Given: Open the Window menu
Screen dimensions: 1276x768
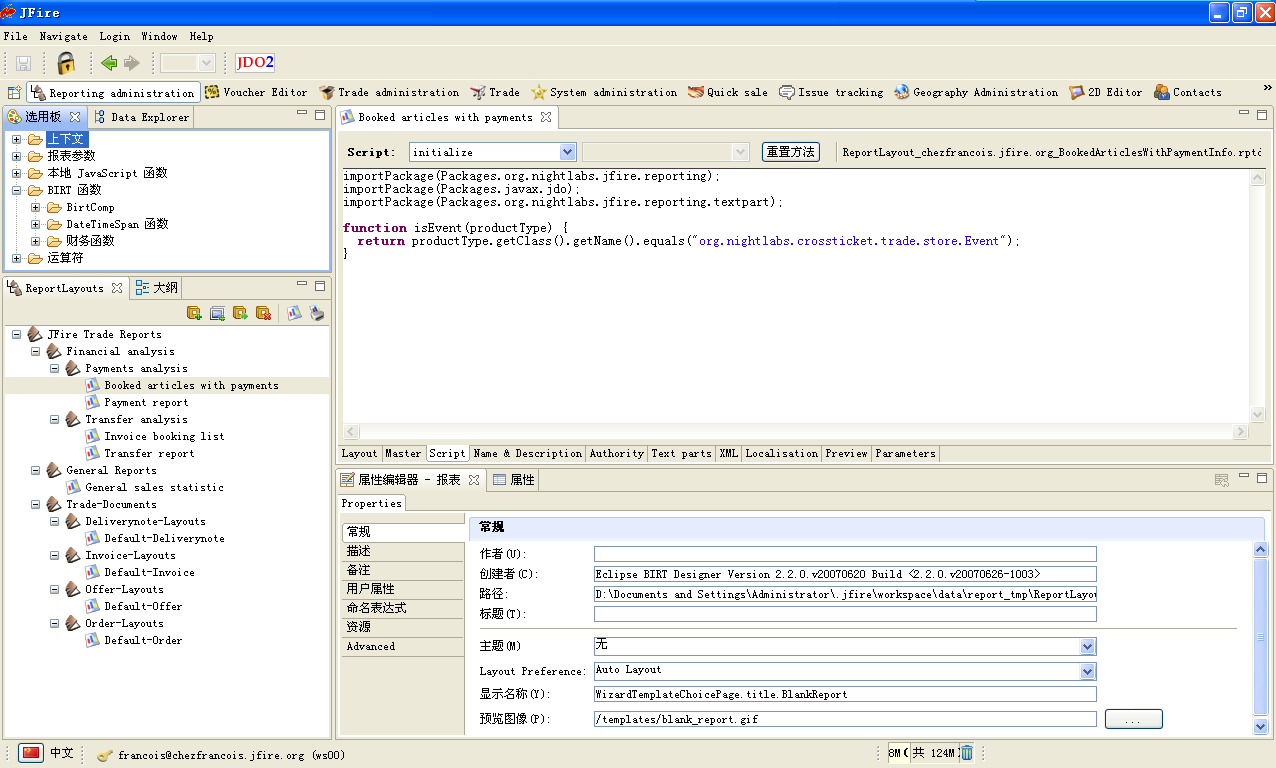Looking at the screenshot, I should (x=159, y=36).
